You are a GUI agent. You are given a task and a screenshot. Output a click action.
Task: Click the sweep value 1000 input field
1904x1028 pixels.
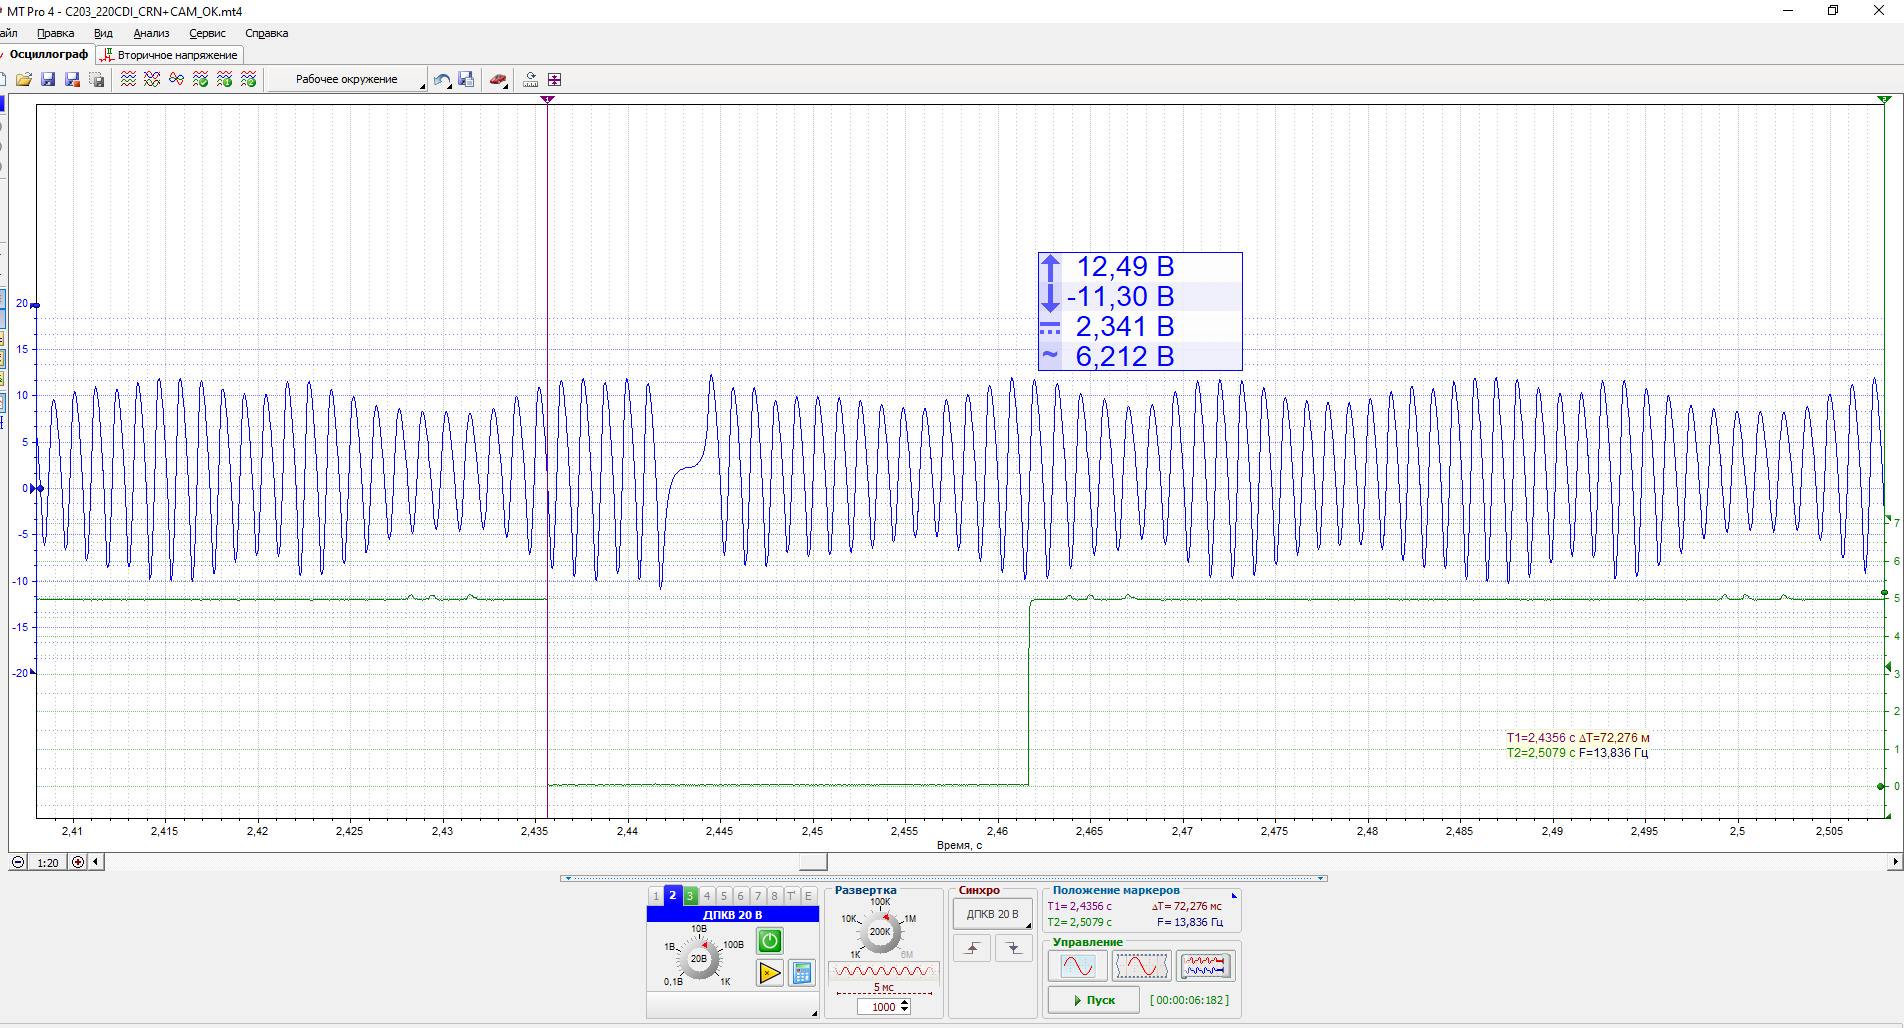(881, 1007)
